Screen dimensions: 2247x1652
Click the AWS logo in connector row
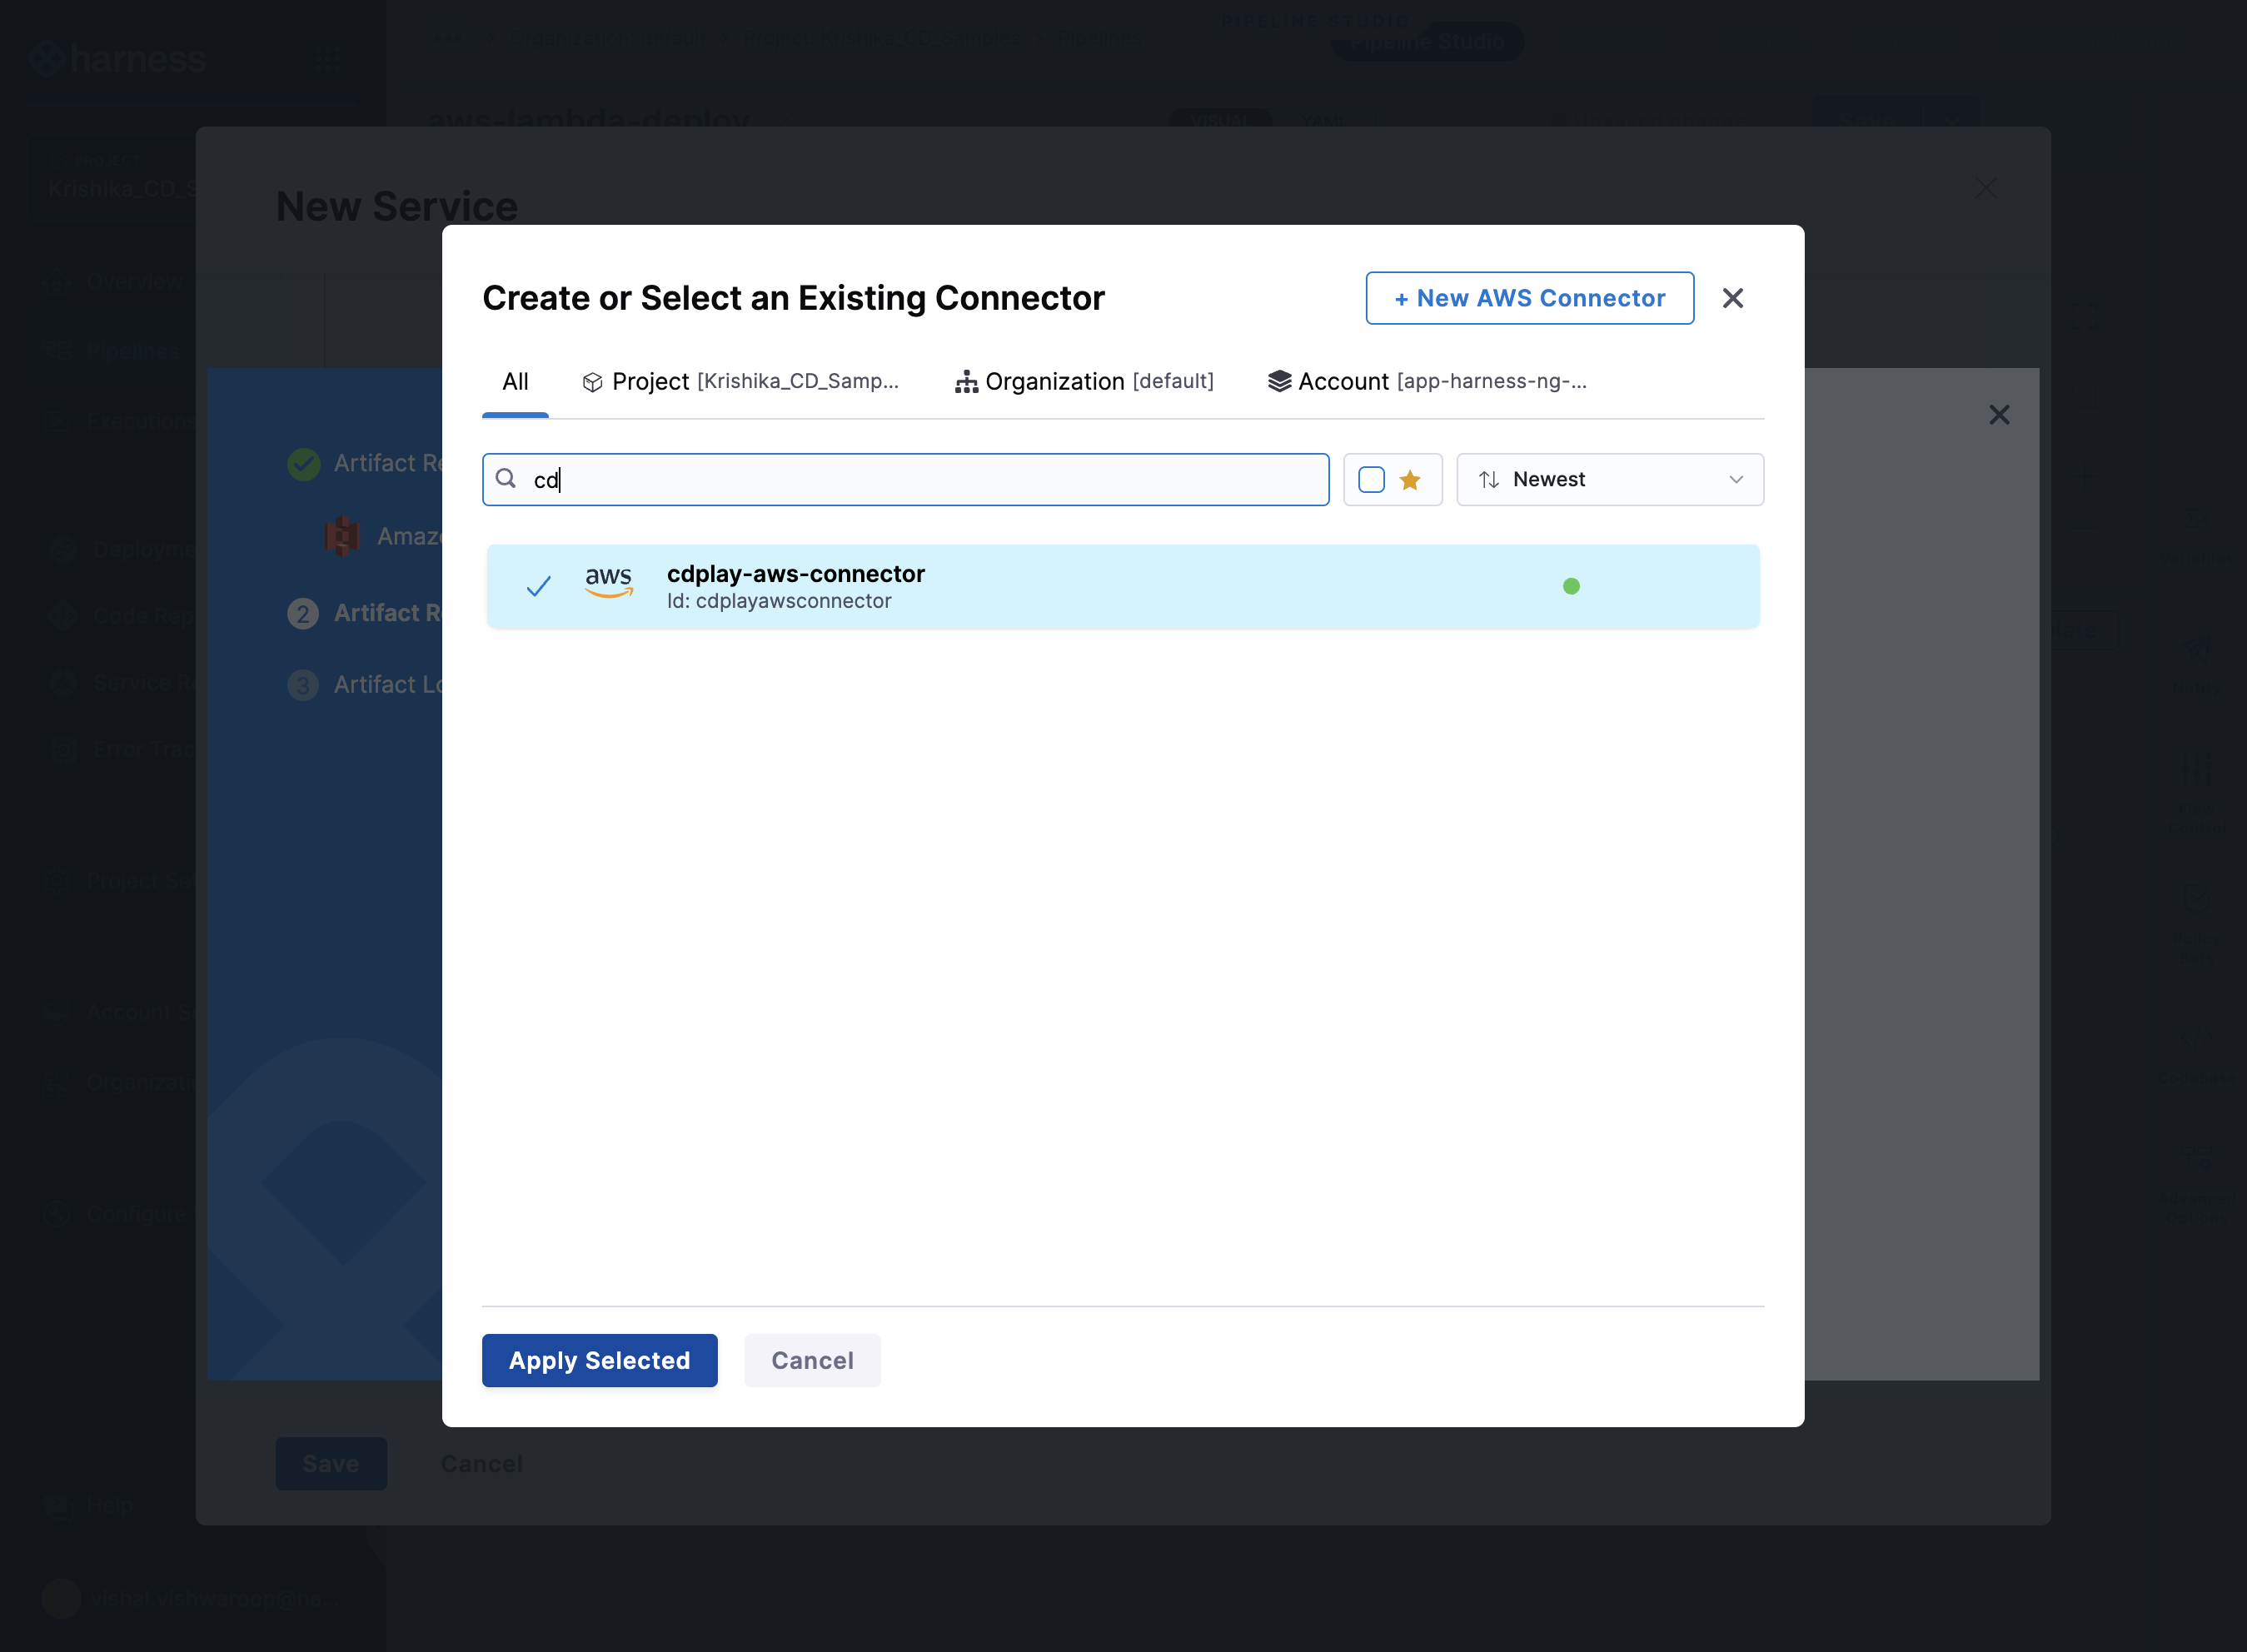point(609,582)
